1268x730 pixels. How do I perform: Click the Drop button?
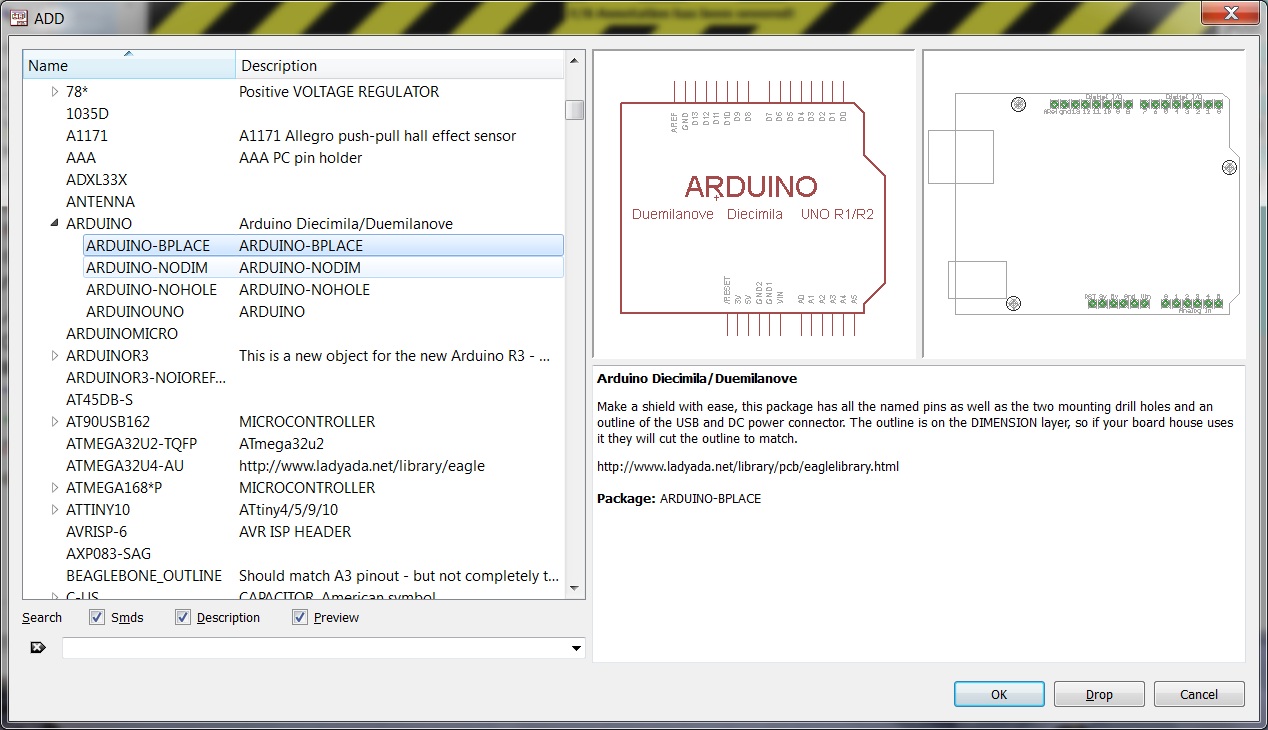(1099, 694)
